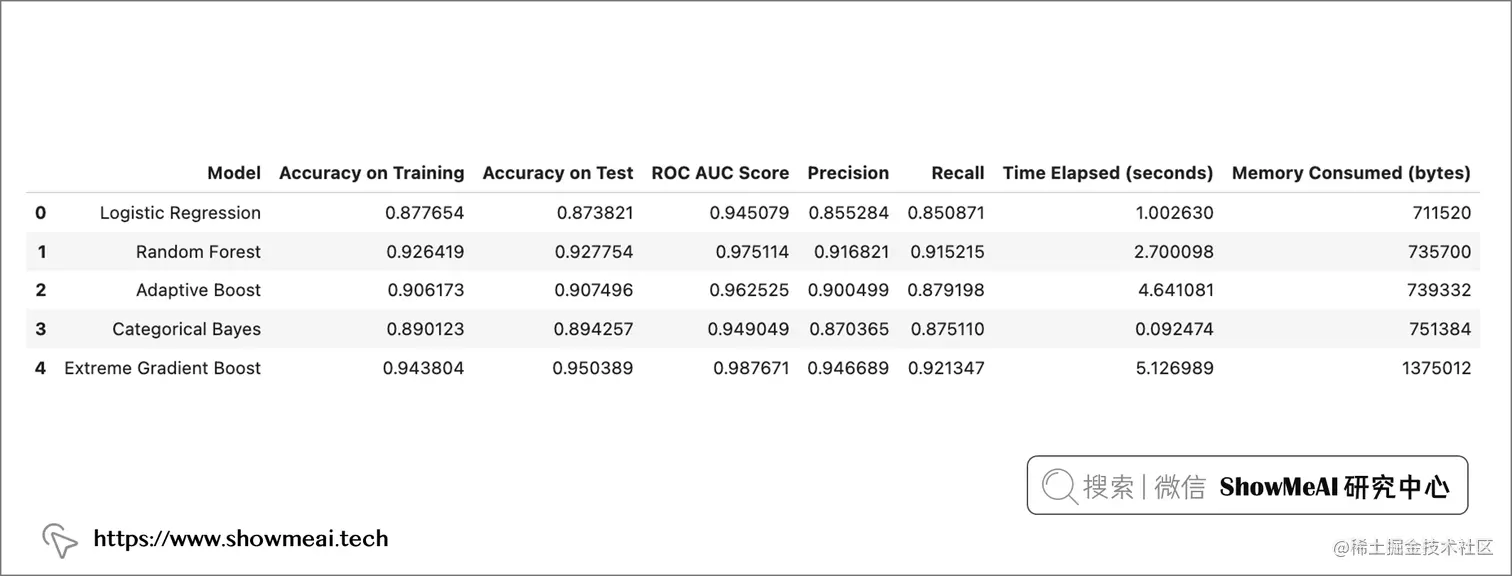1512x576 pixels.
Task: Click time elapsed value 0.092474
Action: pos(1174,329)
